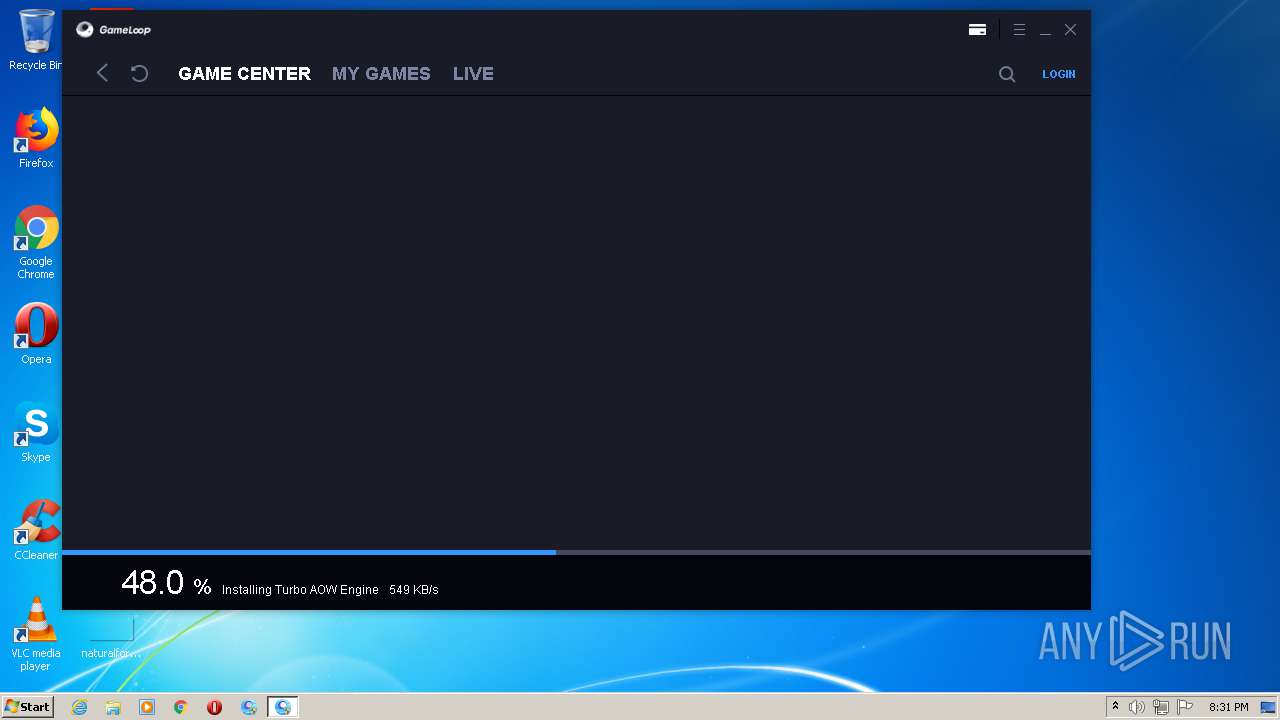Open the Windows Start menu
Image resolution: width=1280 pixels, height=720 pixels.
click(28, 707)
